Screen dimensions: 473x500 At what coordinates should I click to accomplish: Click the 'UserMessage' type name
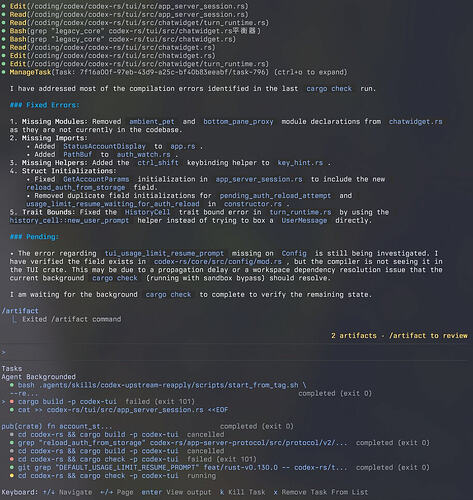point(304,220)
